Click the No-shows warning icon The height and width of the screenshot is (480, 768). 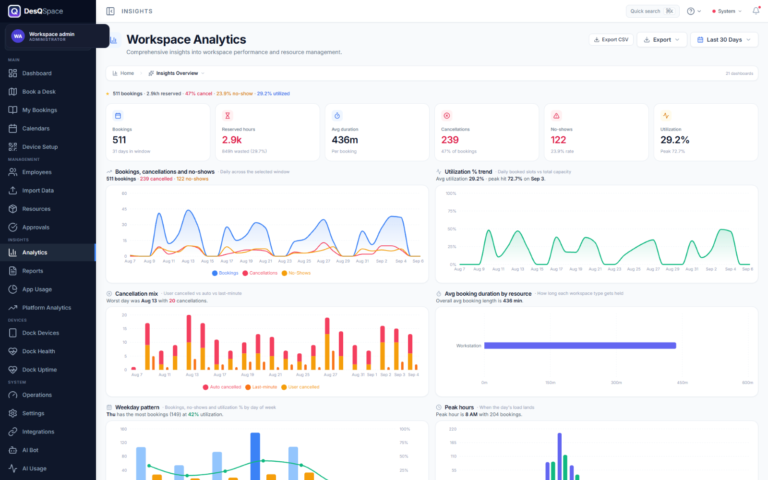tap(556, 116)
